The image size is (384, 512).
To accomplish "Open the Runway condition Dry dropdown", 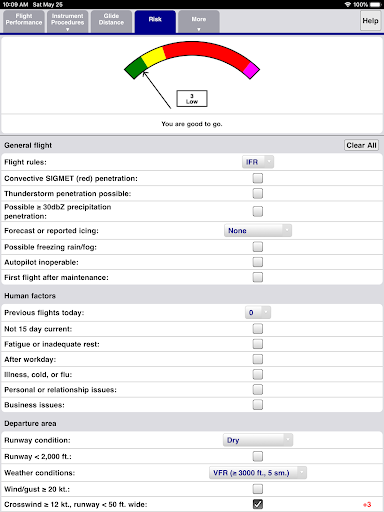I will coord(258,440).
